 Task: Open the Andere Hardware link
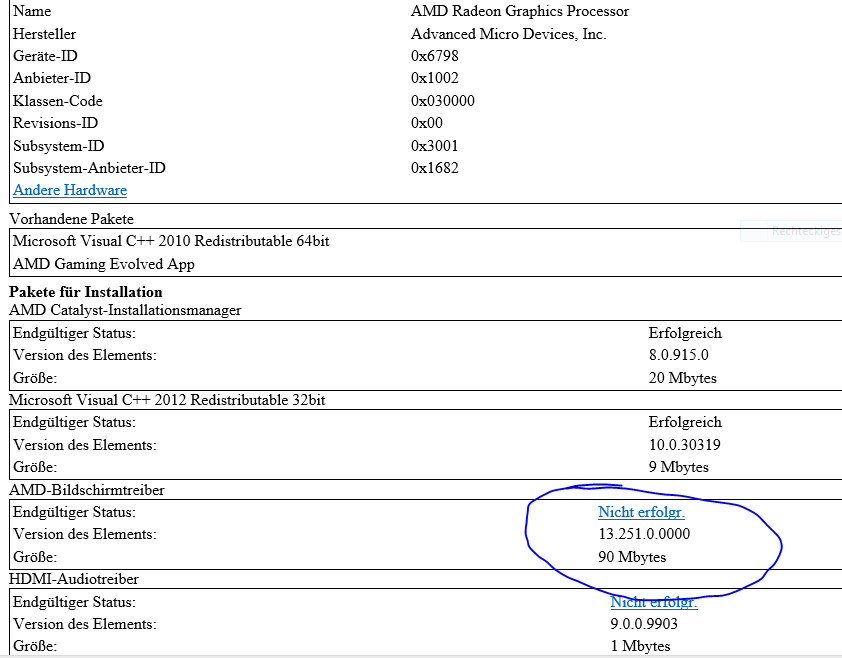(x=70, y=190)
